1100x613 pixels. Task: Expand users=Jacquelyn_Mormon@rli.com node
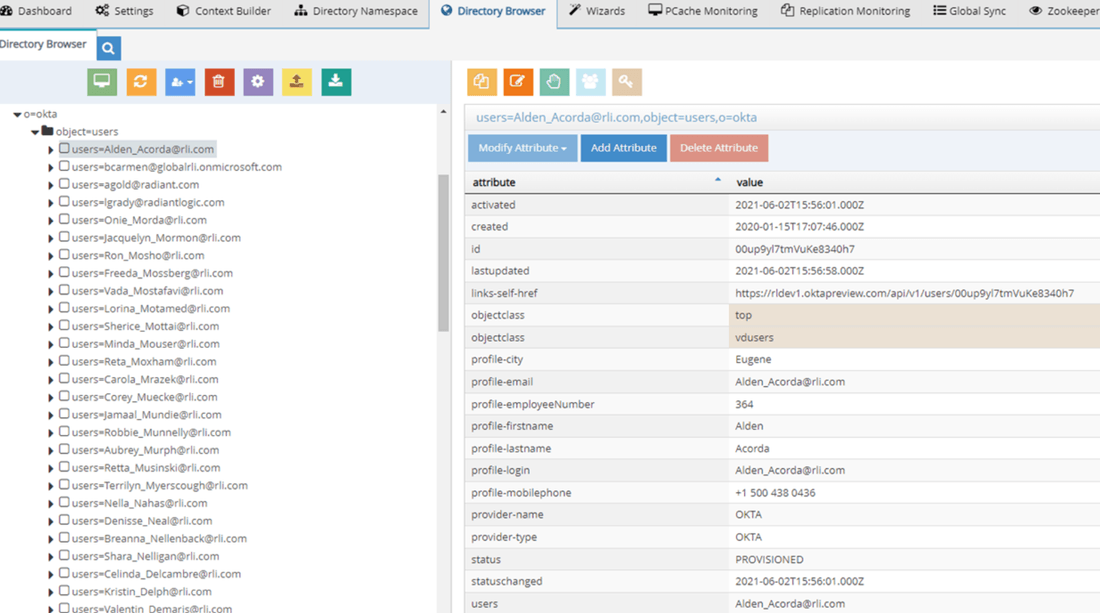[51, 238]
